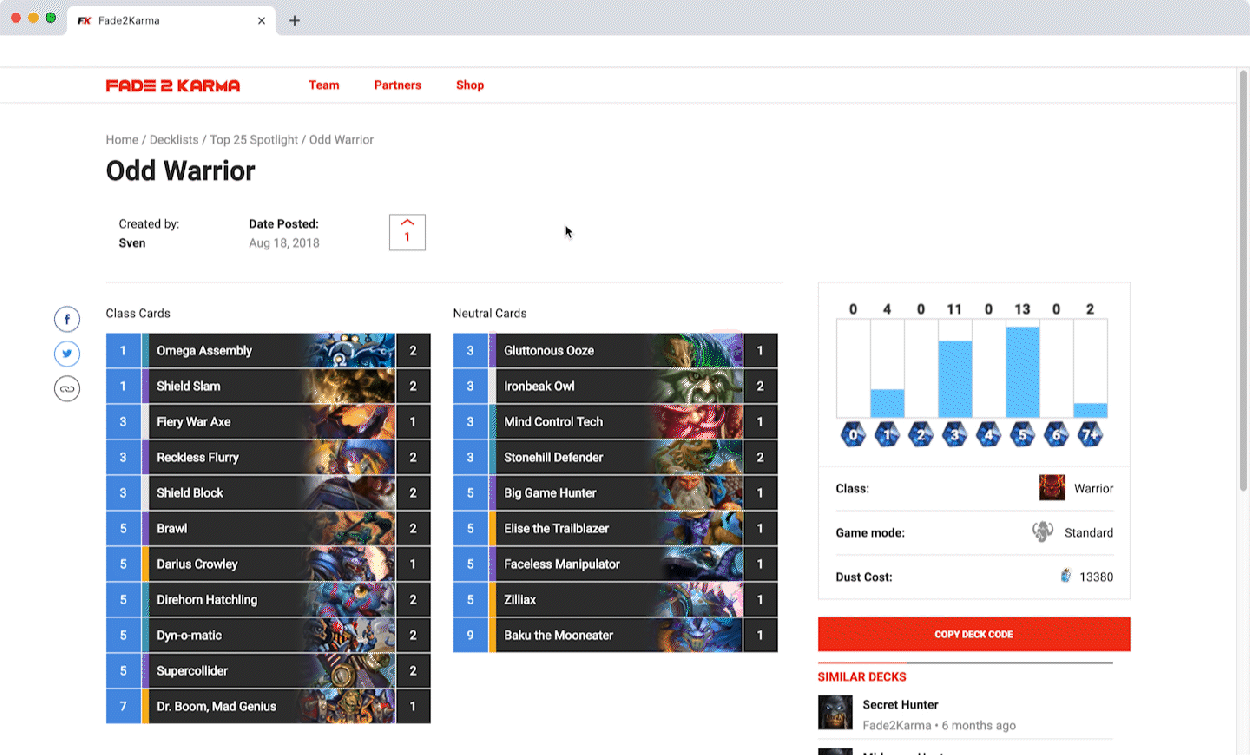Image resolution: width=1250 pixels, height=755 pixels.
Task: Select Faceless Manipulator card row
Action: (x=615, y=564)
